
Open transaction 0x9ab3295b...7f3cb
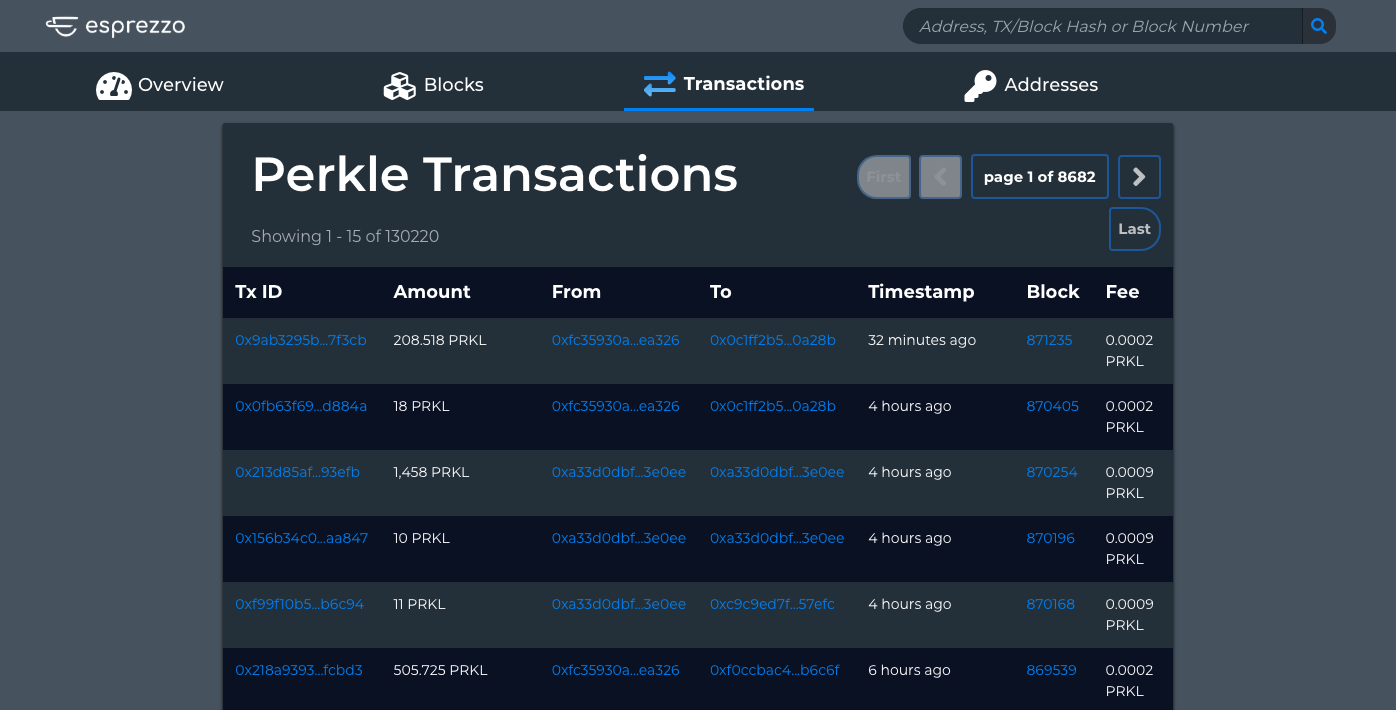click(x=301, y=340)
